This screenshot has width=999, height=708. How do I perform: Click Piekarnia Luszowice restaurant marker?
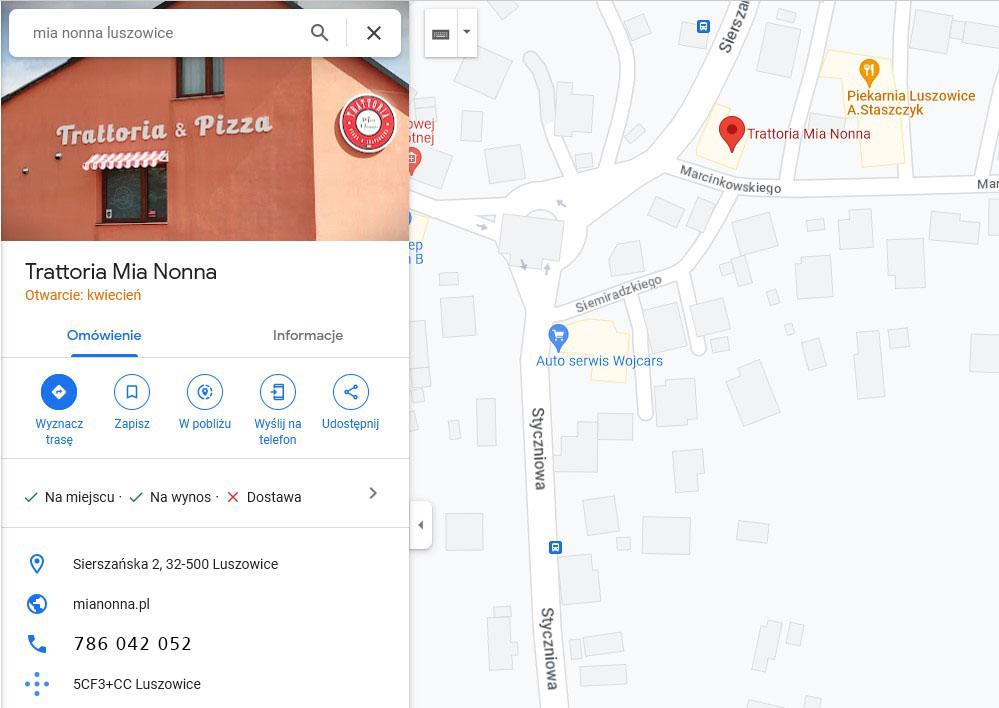pyautogui.click(x=869, y=73)
